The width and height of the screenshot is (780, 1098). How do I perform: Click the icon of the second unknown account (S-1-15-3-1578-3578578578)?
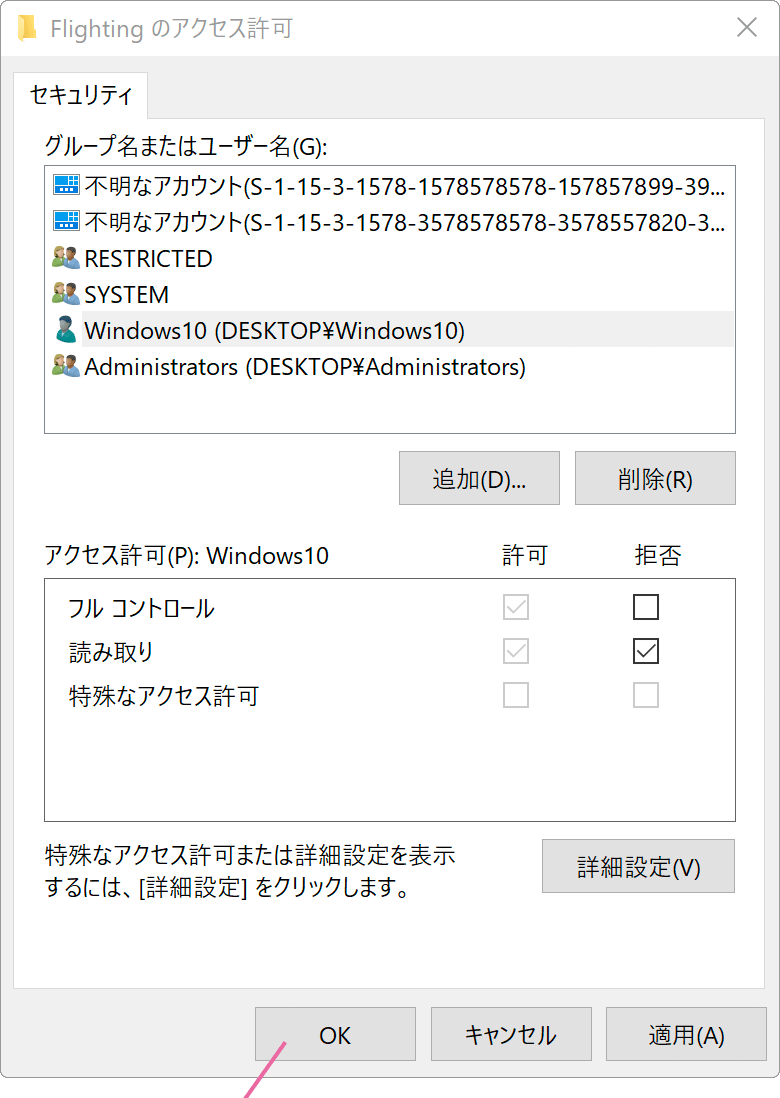click(x=67, y=221)
